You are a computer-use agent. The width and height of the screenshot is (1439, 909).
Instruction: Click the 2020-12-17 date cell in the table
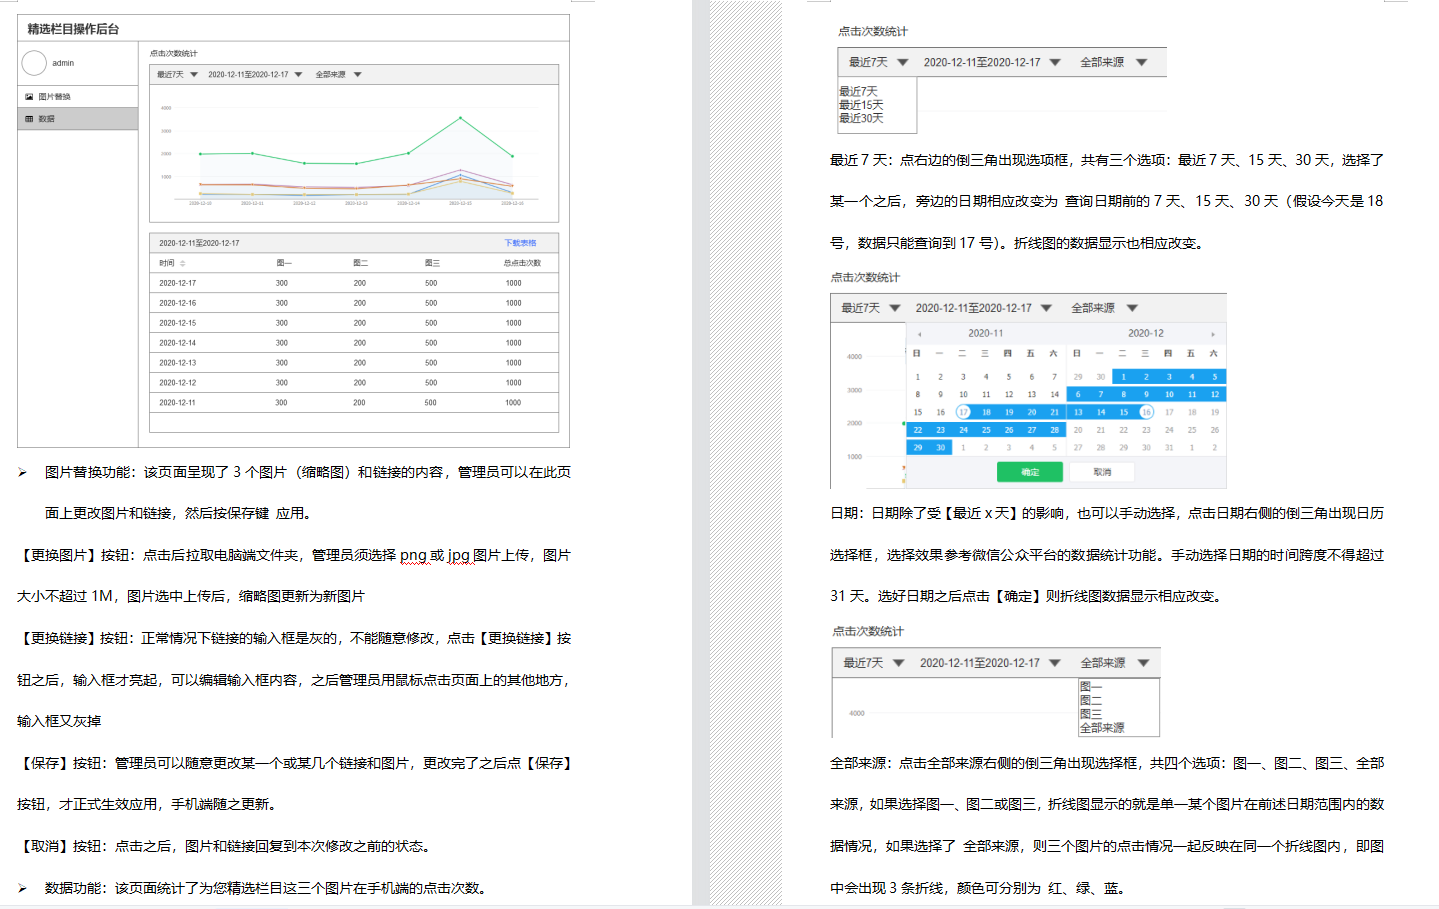(178, 283)
